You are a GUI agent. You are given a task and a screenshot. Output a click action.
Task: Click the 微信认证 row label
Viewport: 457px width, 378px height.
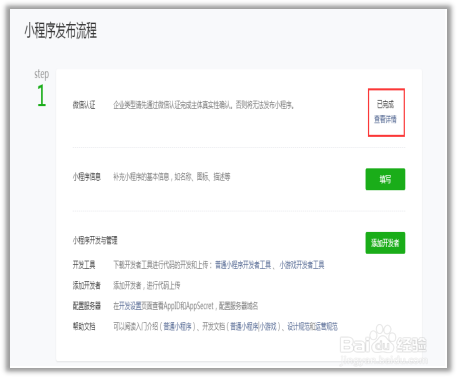(x=84, y=105)
